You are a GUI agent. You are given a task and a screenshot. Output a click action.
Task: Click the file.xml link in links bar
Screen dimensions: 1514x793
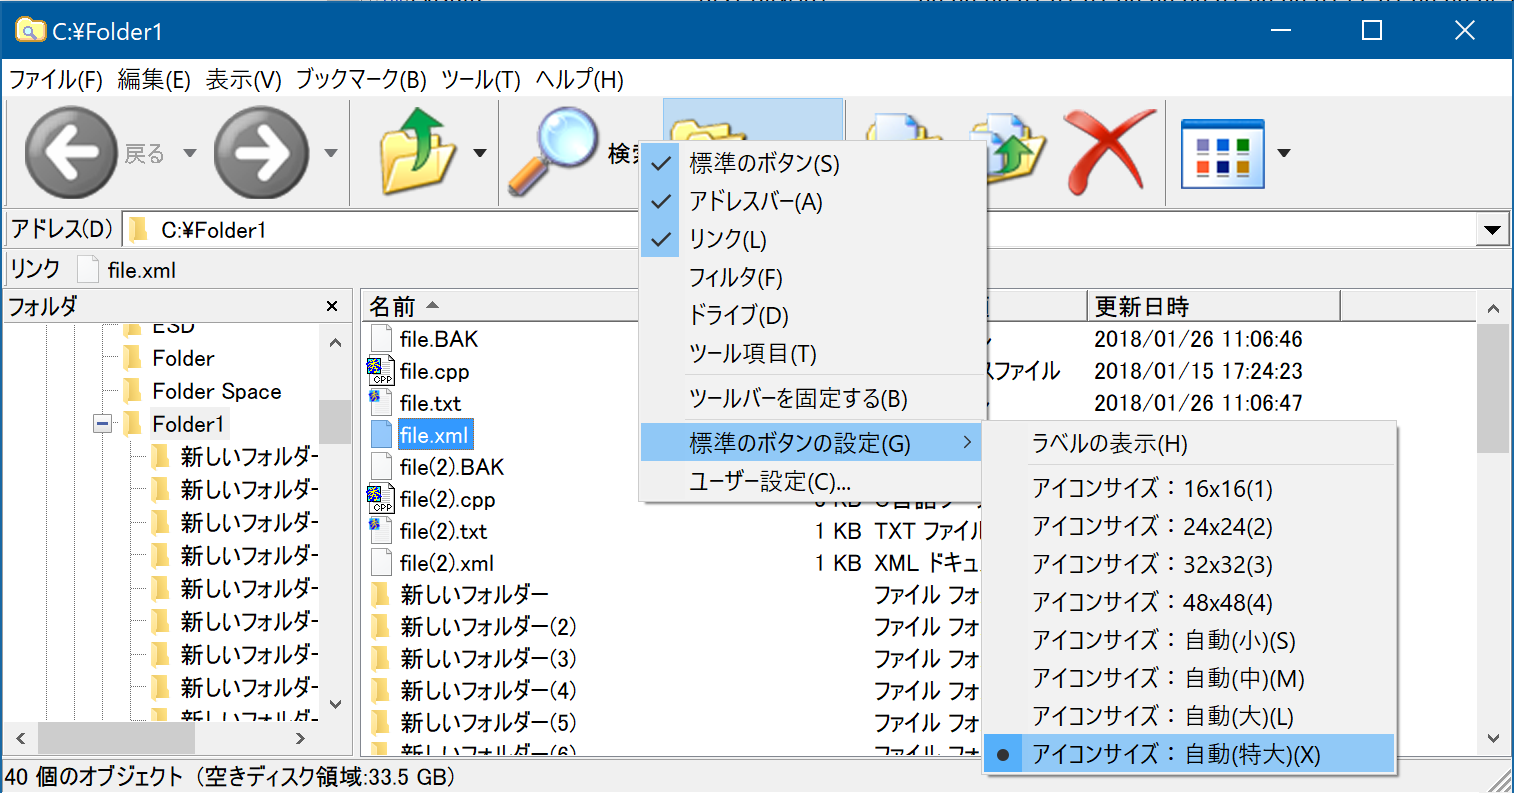click(141, 270)
